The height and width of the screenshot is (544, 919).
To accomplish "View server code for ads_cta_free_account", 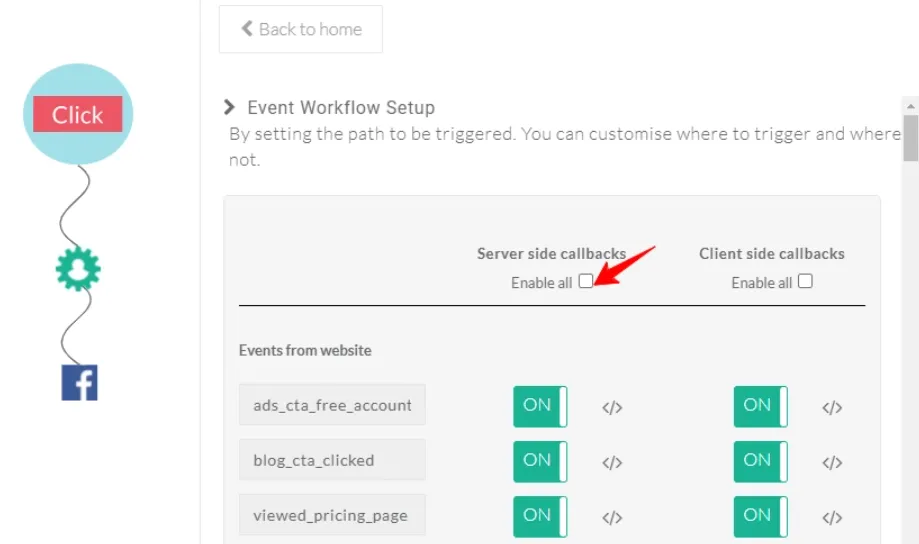I will (612, 407).
